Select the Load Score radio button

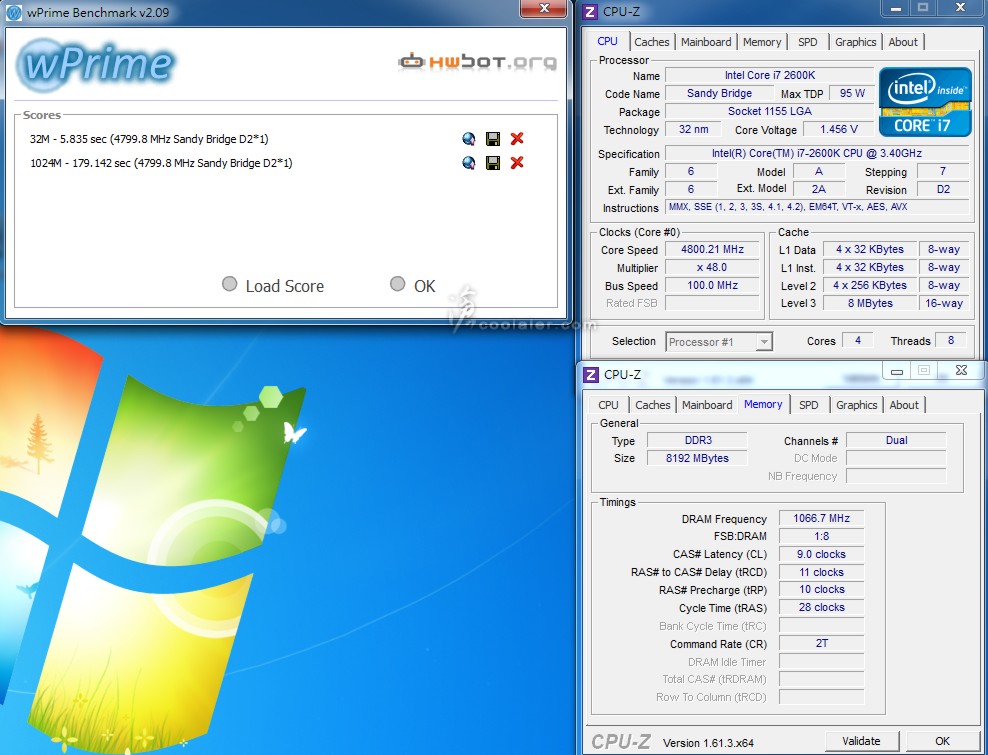(229, 284)
